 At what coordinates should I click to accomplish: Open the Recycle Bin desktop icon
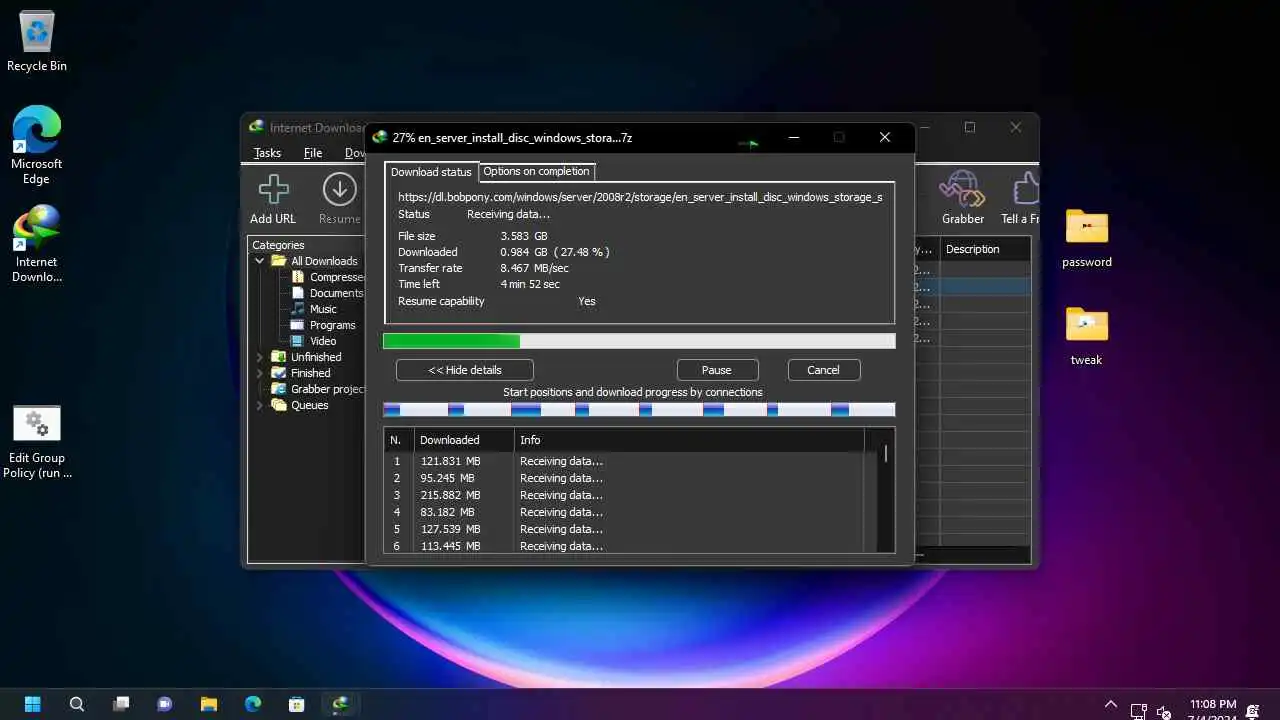coord(37,40)
